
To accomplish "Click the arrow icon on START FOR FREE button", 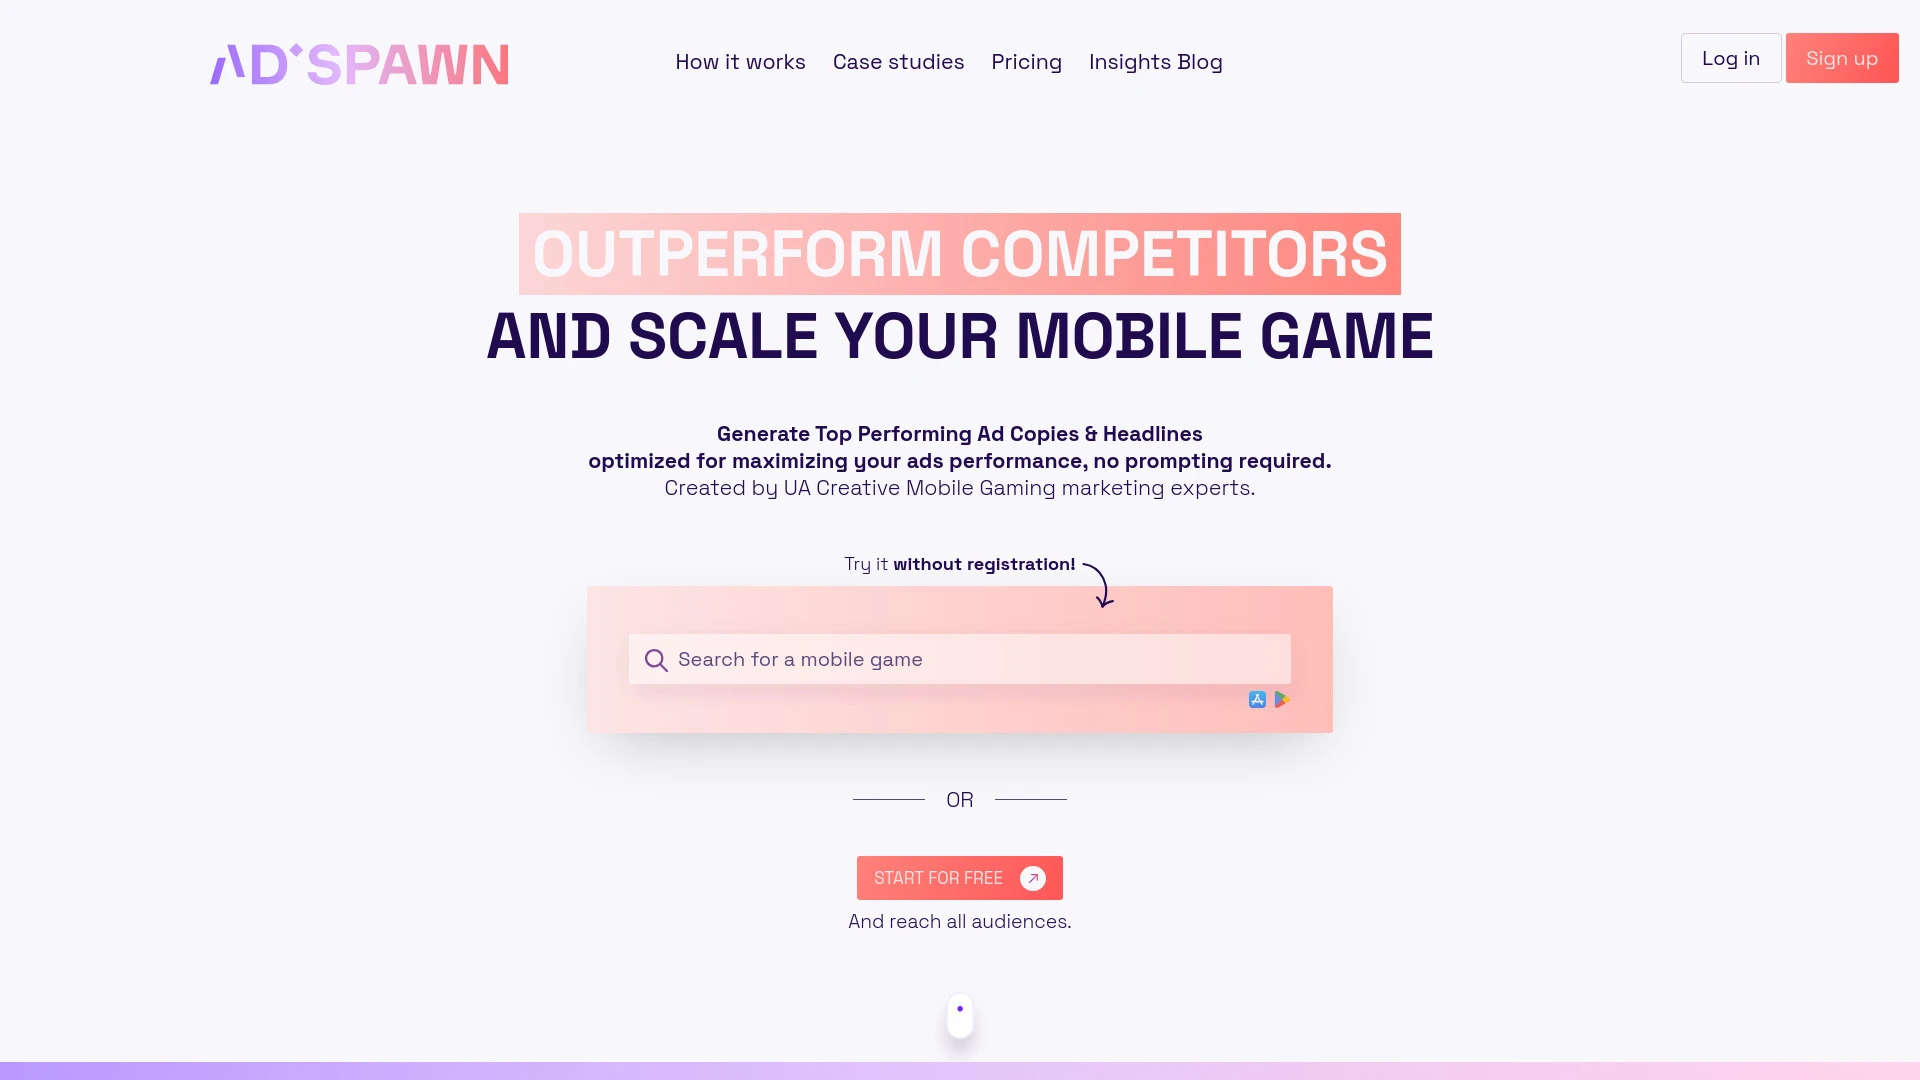I will [1033, 877].
